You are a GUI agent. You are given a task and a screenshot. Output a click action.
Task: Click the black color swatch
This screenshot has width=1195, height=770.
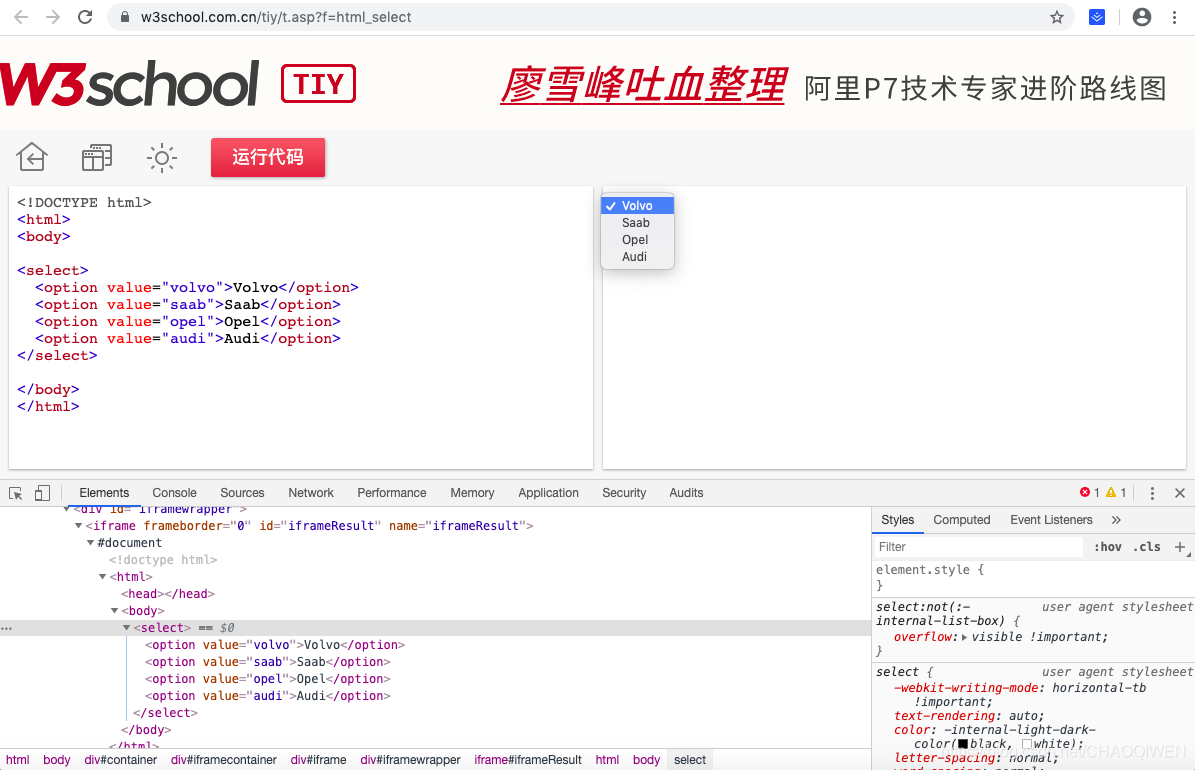tap(963, 744)
